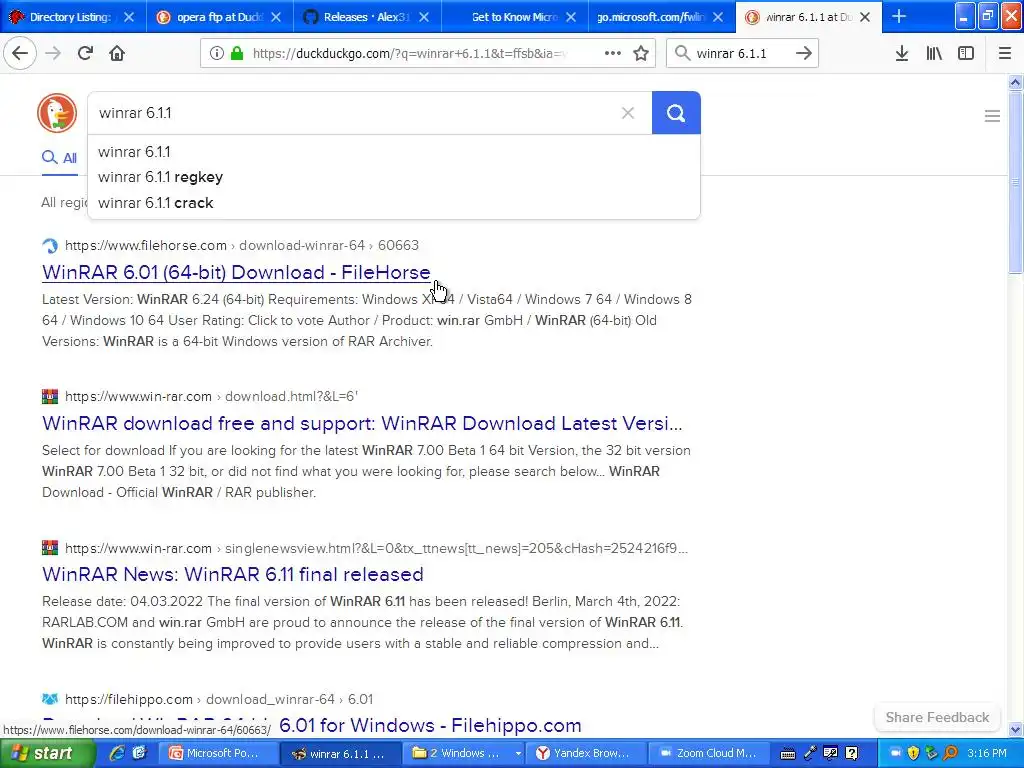Screen dimensions: 1024x768
Task: Click the security shield tray icon
Action: pos(913,754)
